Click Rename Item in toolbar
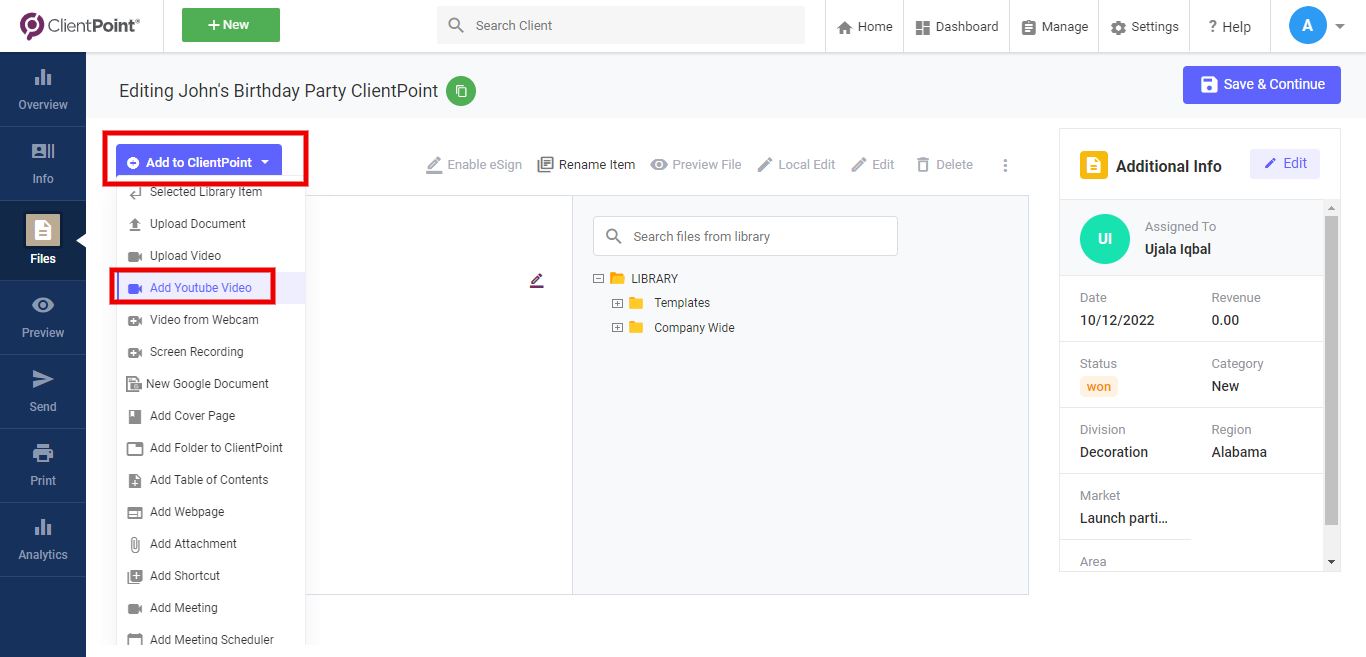 tap(586, 165)
